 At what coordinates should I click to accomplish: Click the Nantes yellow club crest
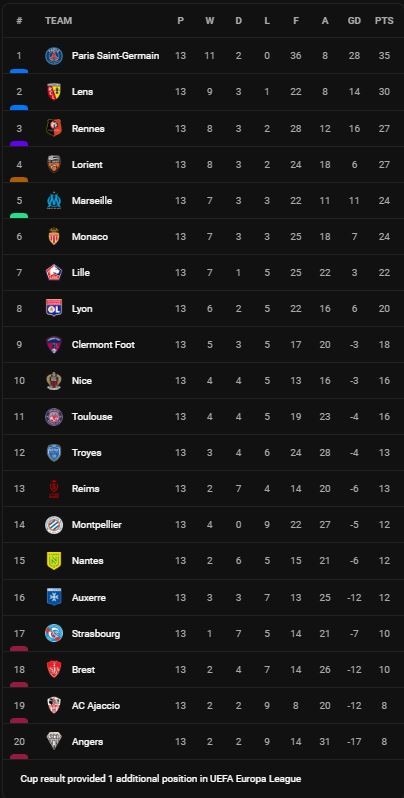54,560
